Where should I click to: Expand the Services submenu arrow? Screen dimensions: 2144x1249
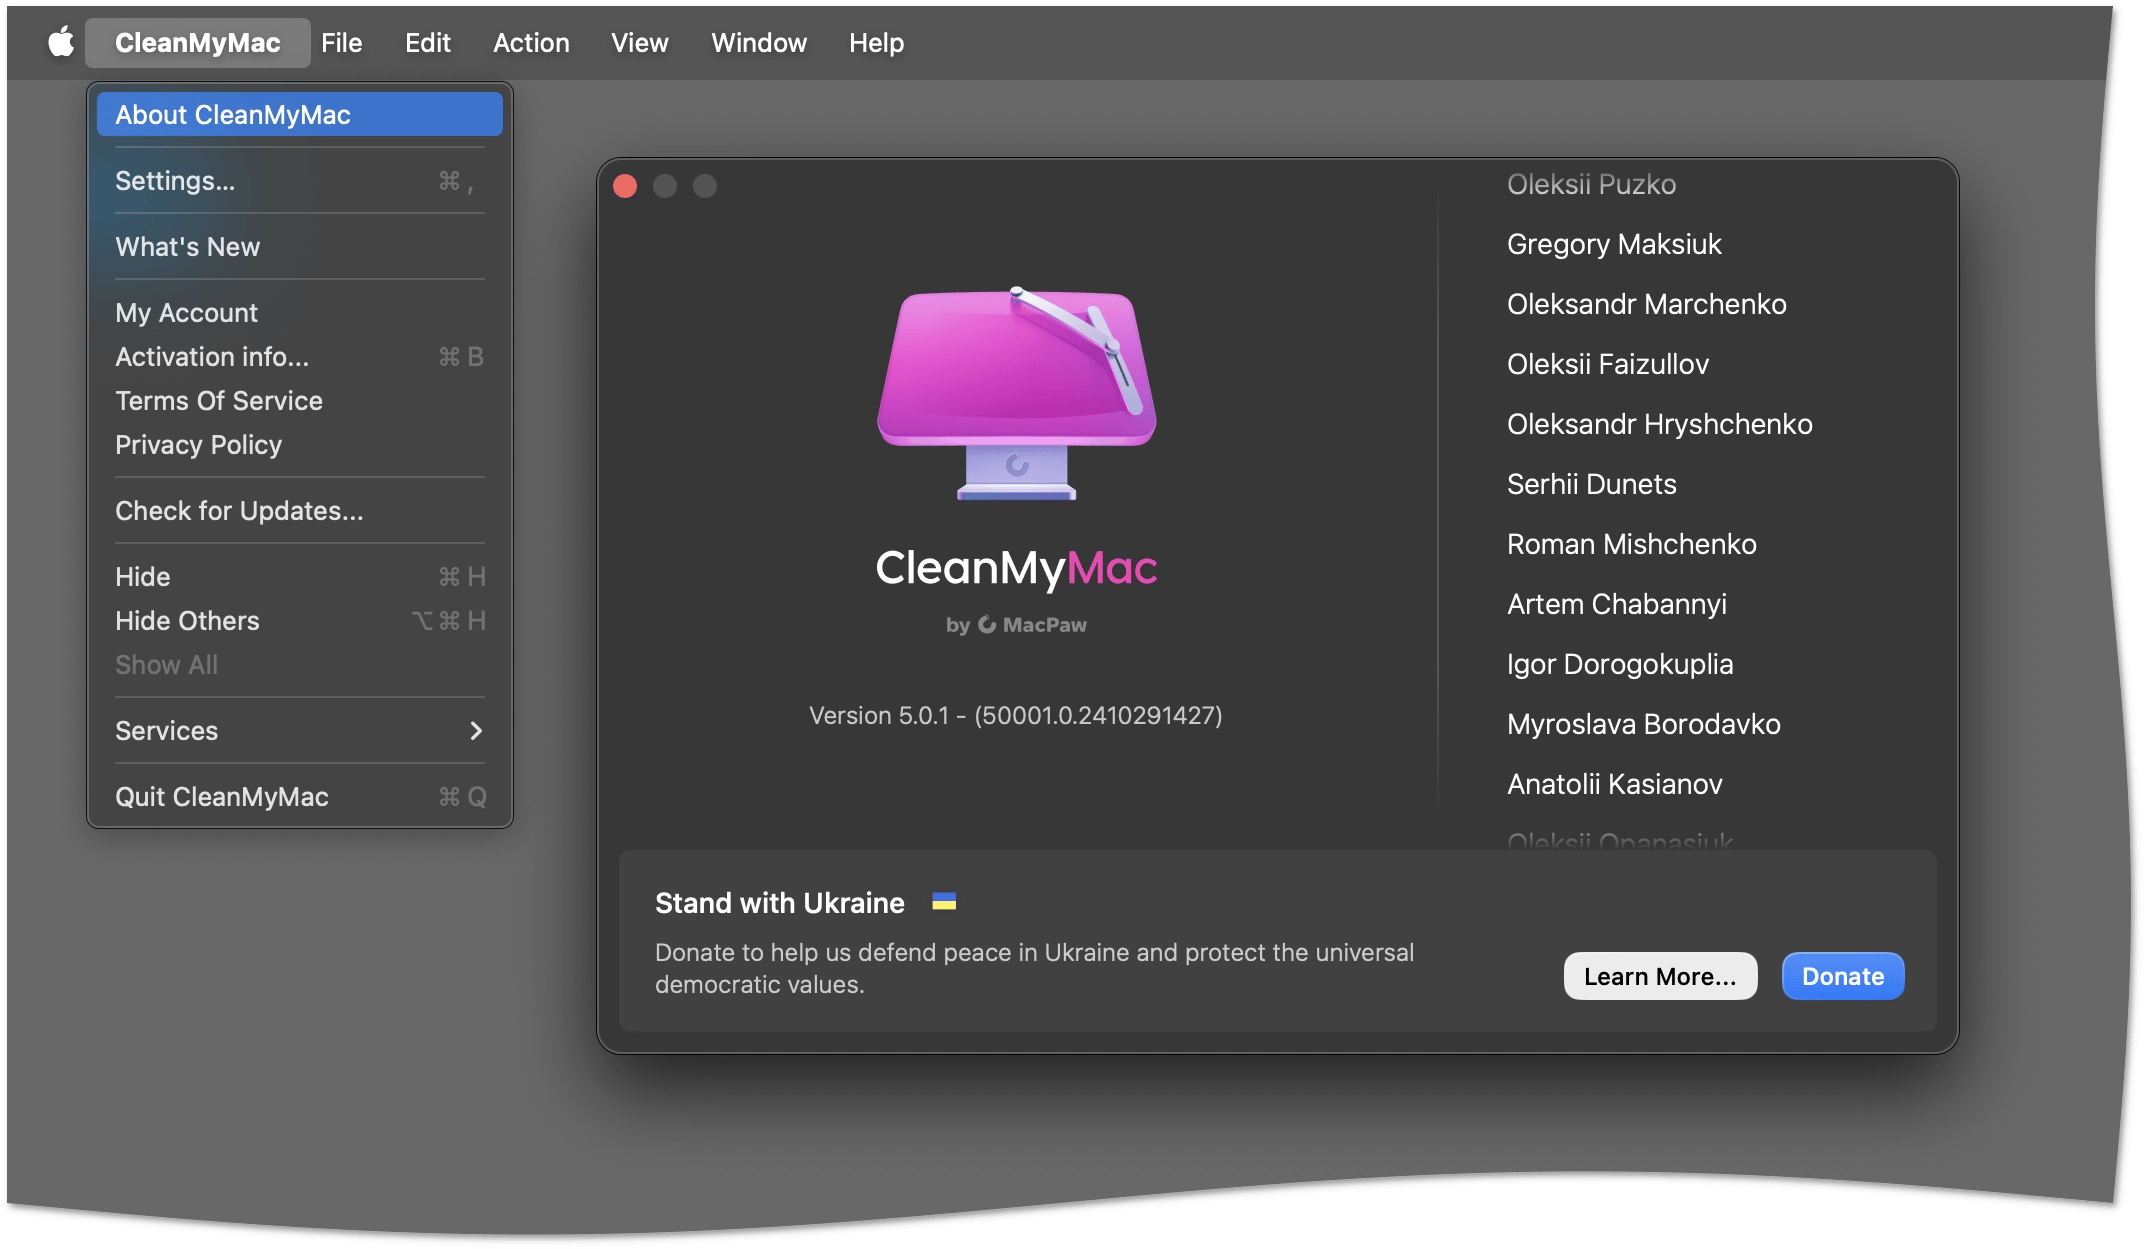tap(476, 731)
